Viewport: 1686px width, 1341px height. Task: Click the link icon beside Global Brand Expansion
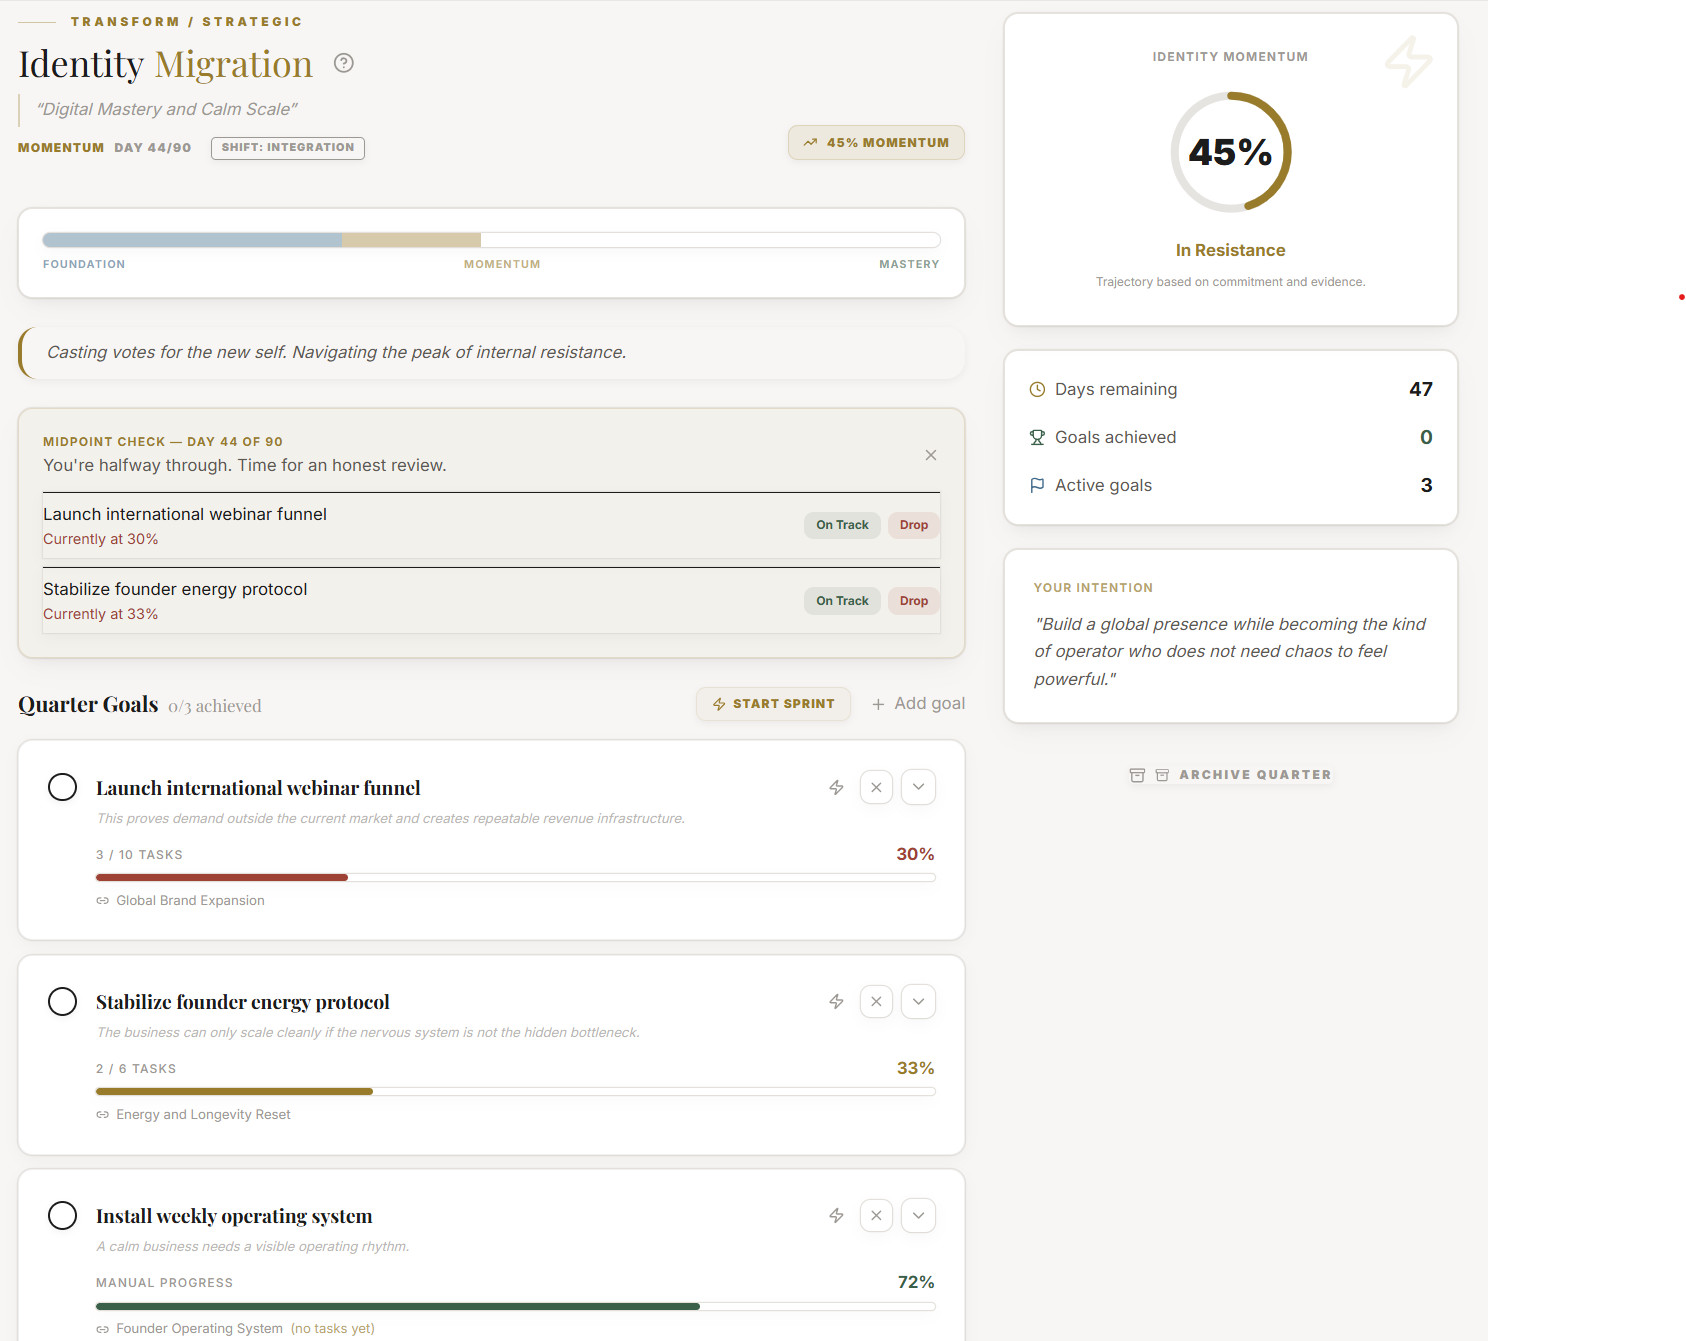[x=102, y=901]
